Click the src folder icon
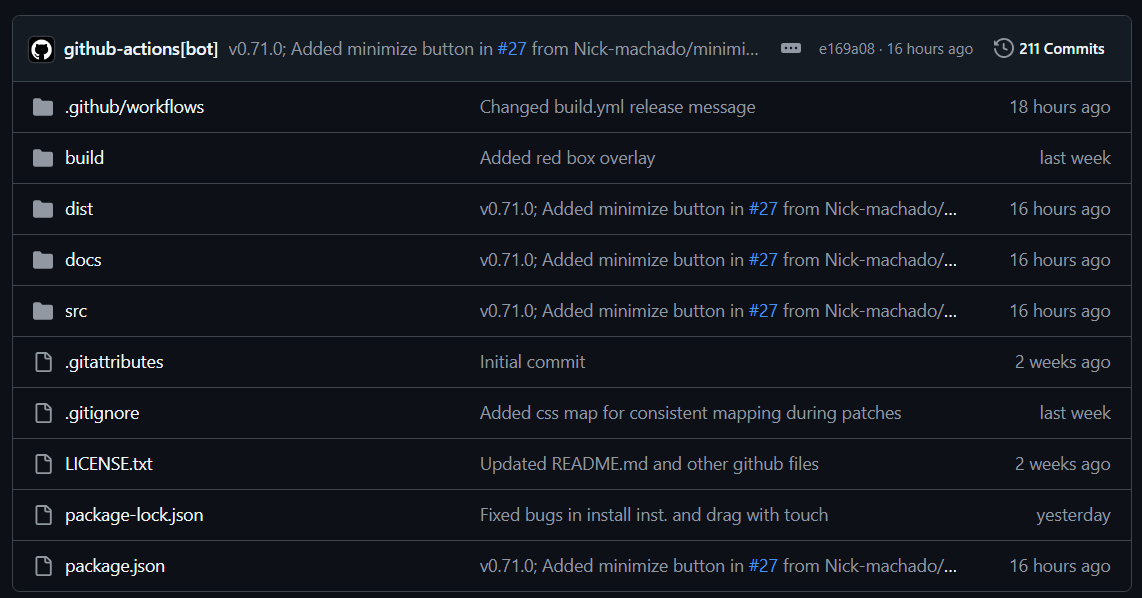This screenshot has height=598, width=1142. (43, 312)
